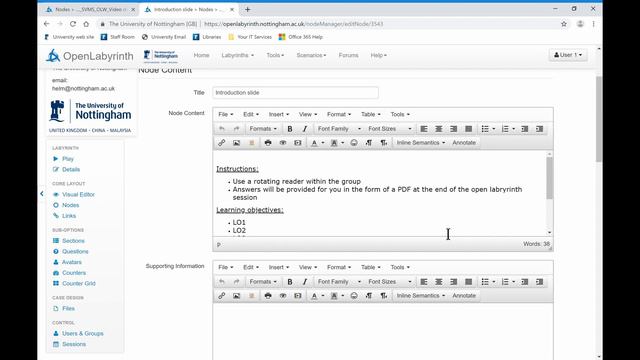
Task: Open Insert menu in Node Content editor
Action: click(279, 114)
